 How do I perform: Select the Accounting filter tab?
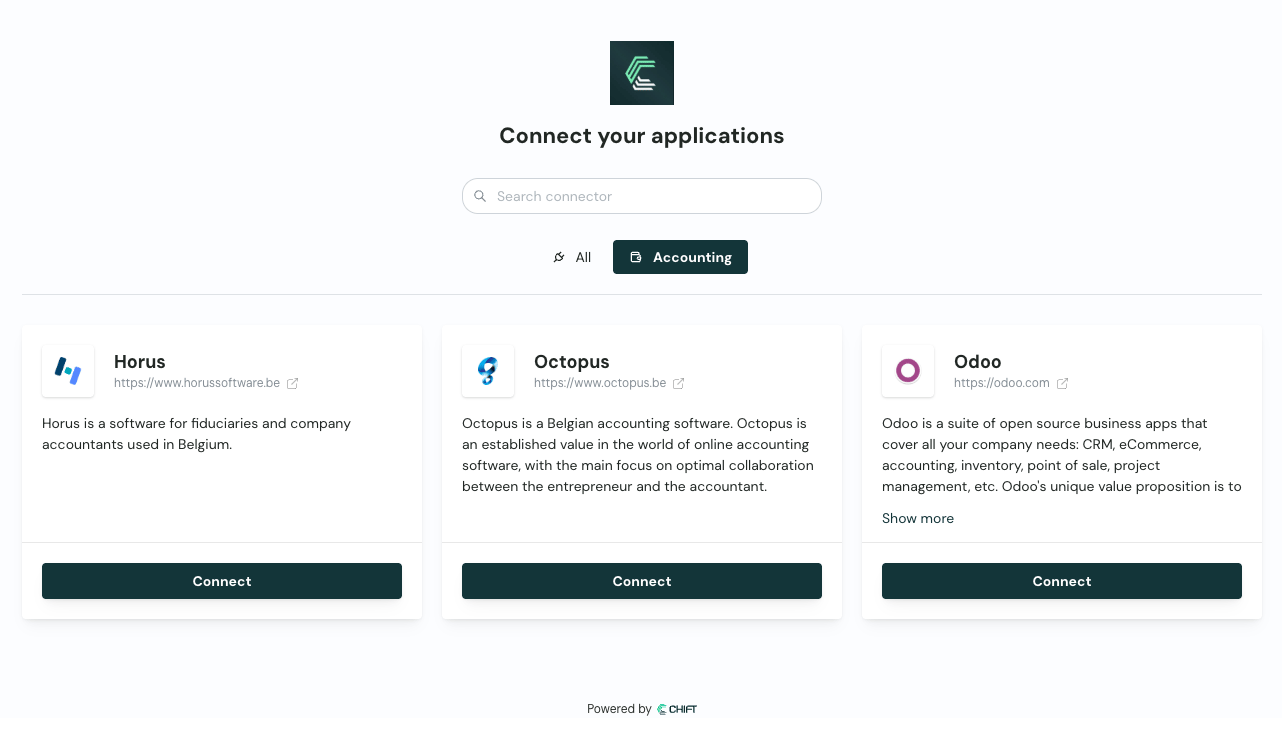[x=680, y=257]
